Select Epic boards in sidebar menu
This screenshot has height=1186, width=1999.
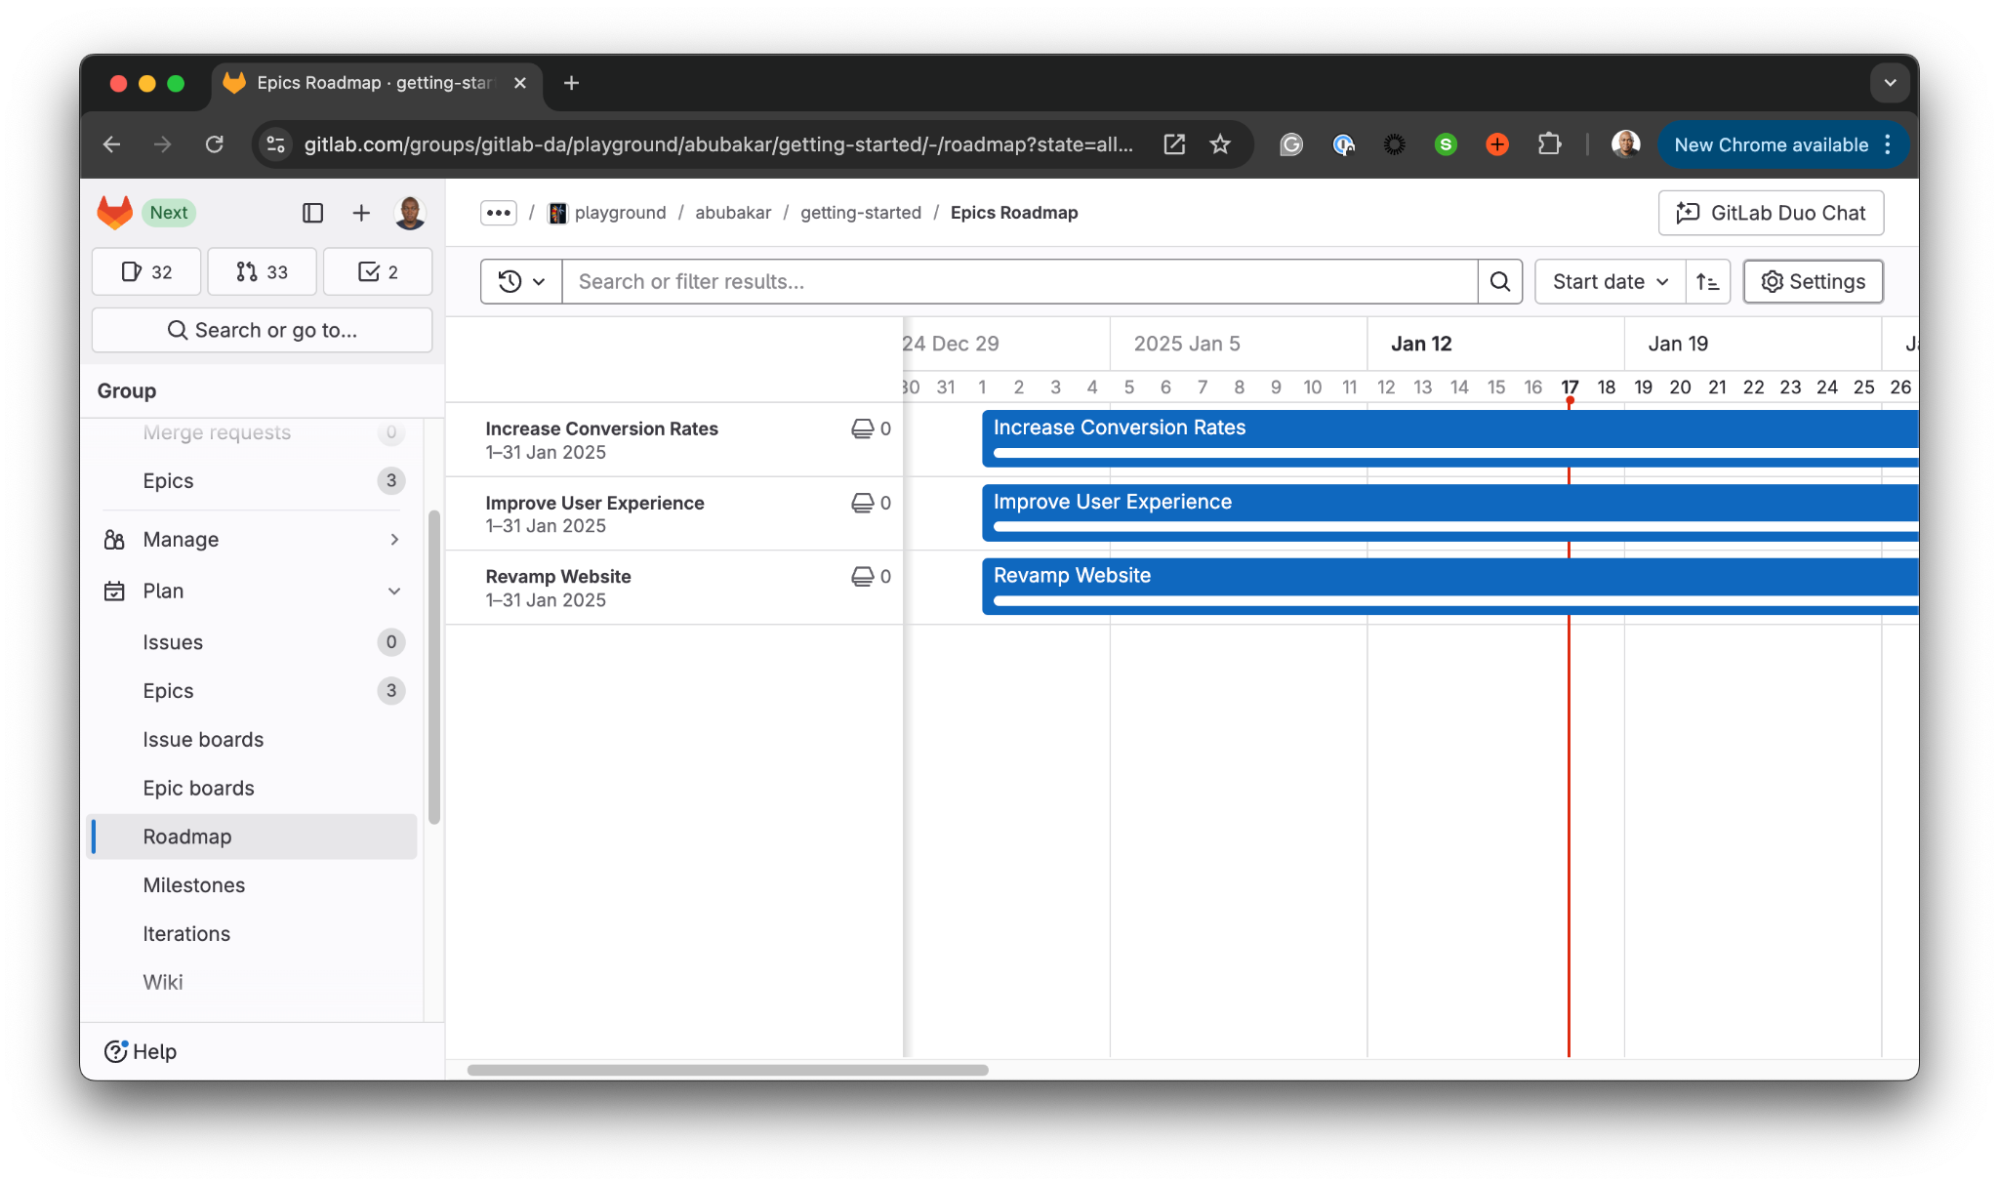[199, 788]
